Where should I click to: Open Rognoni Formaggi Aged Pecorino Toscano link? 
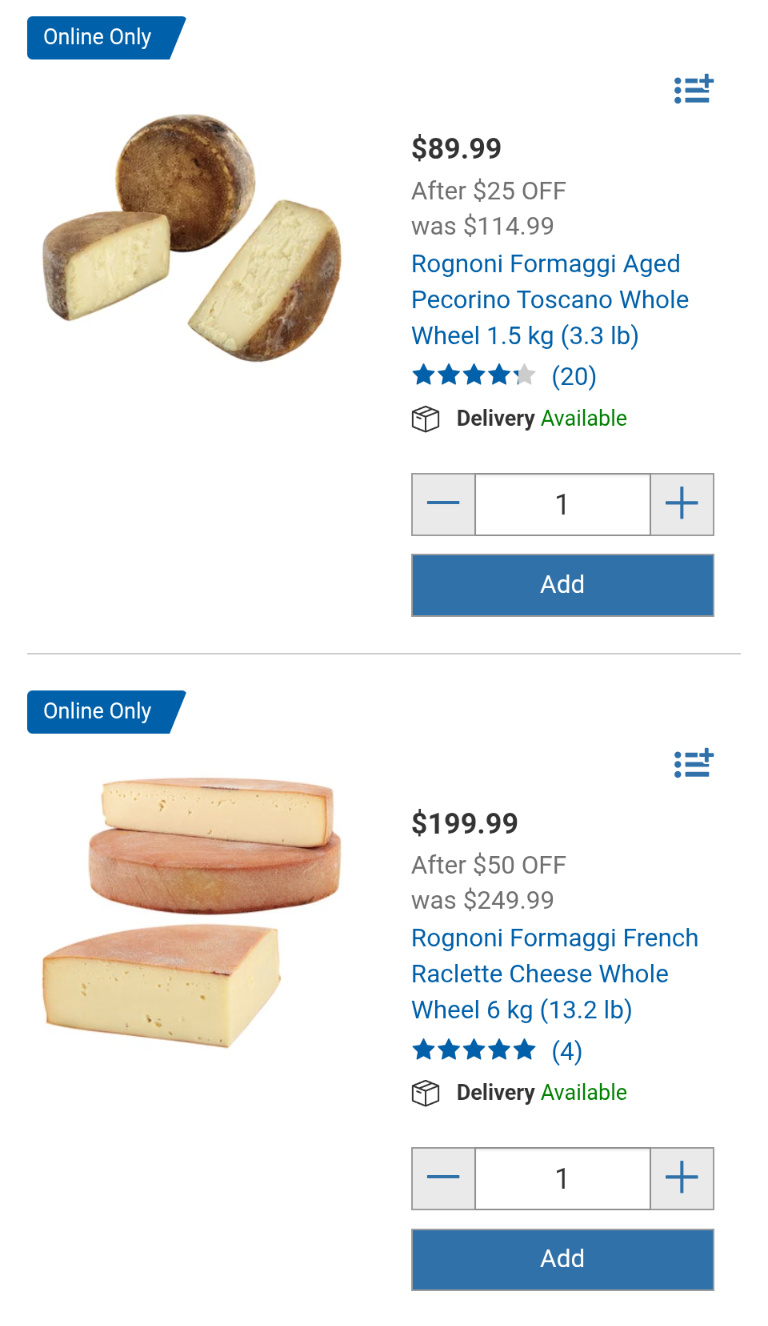coord(549,300)
